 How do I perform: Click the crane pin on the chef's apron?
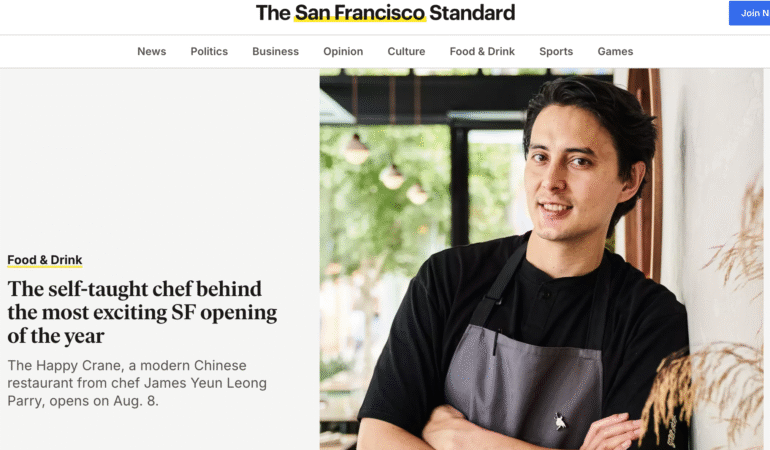click(559, 421)
